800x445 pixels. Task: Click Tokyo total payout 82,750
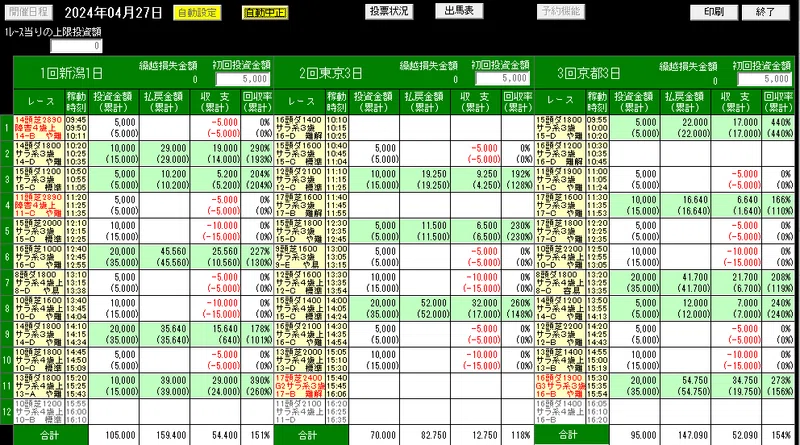(424, 435)
